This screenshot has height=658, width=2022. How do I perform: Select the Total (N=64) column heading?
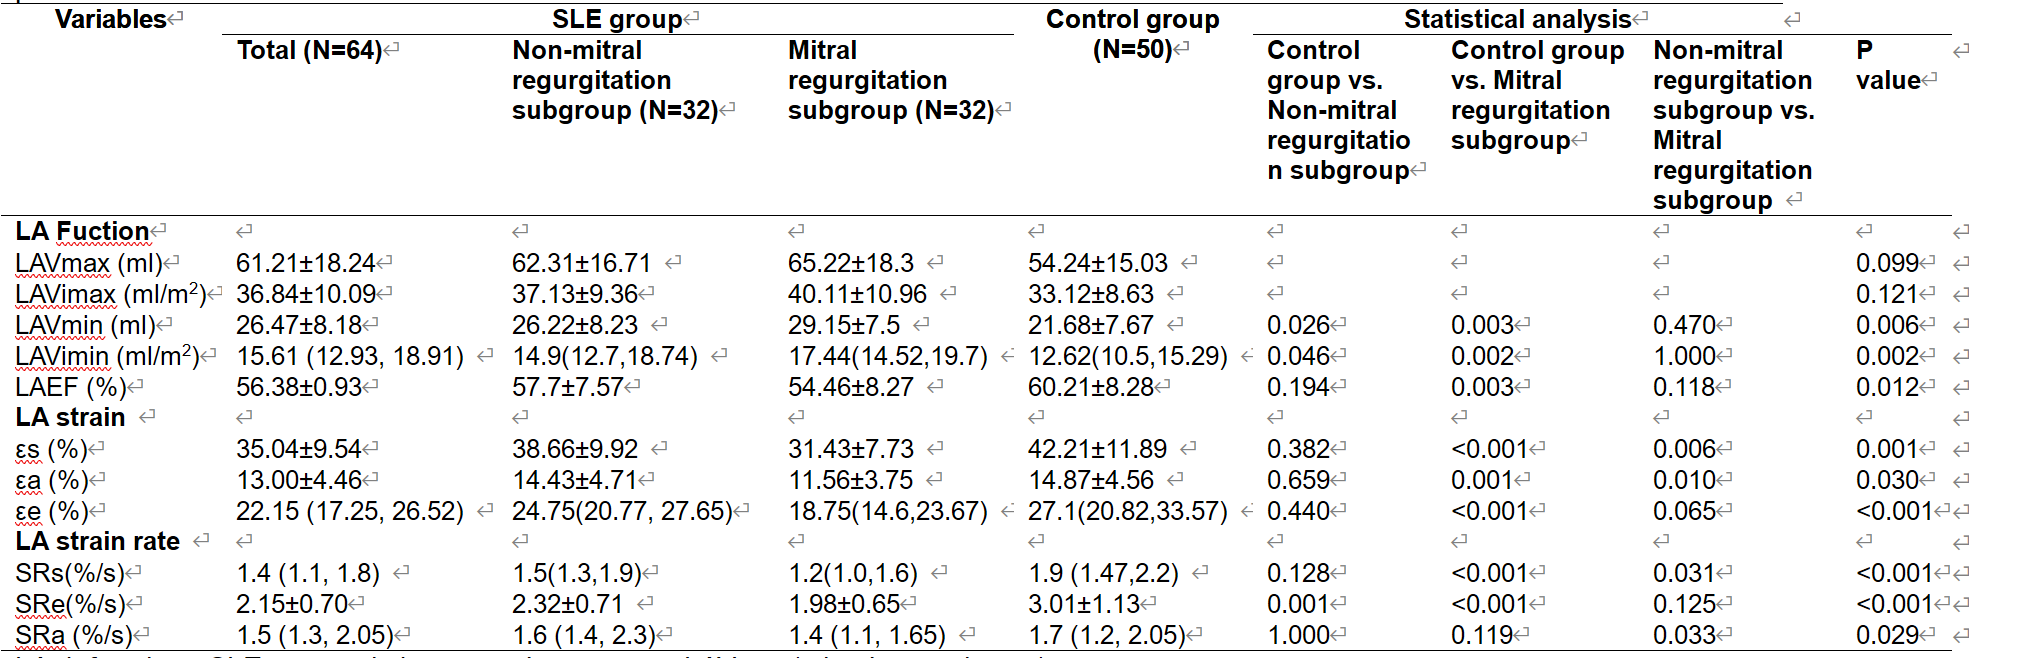click(309, 50)
